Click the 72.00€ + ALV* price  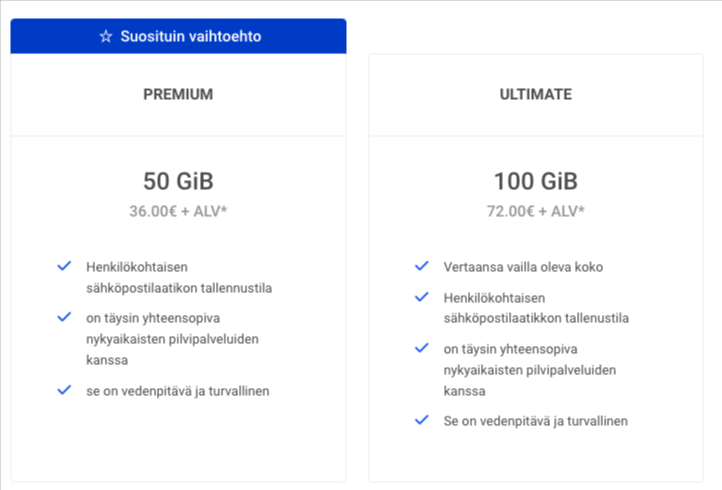[x=536, y=211]
